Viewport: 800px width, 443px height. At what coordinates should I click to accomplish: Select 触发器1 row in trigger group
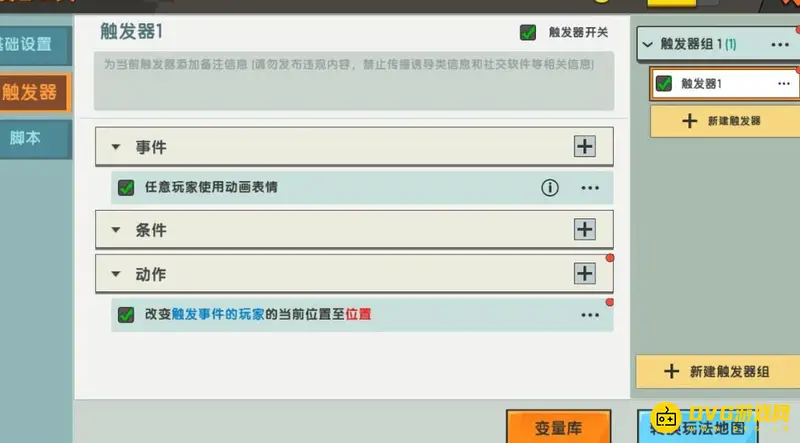point(724,84)
